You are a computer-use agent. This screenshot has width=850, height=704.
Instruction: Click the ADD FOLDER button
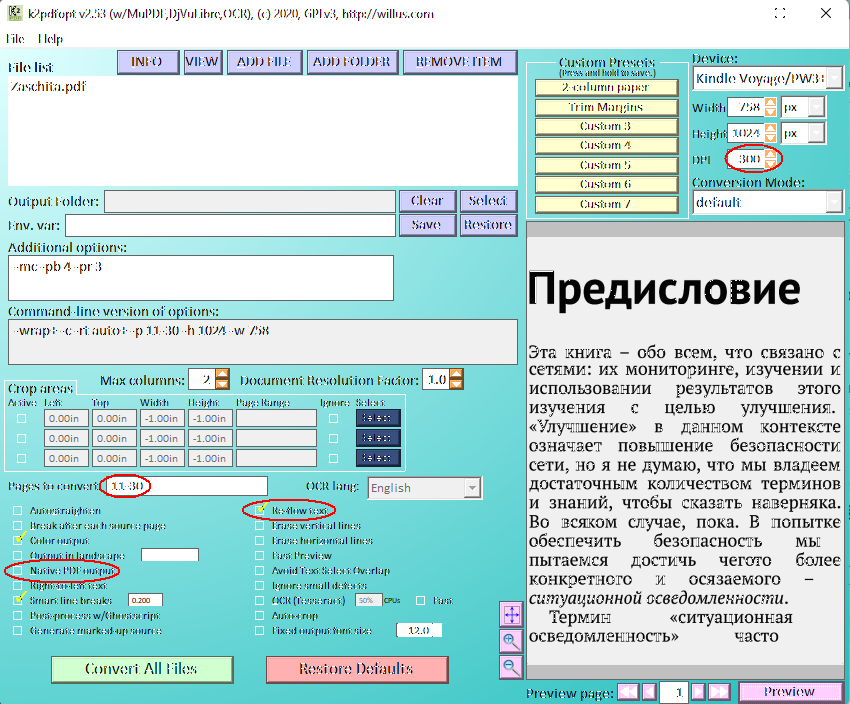click(x=352, y=62)
